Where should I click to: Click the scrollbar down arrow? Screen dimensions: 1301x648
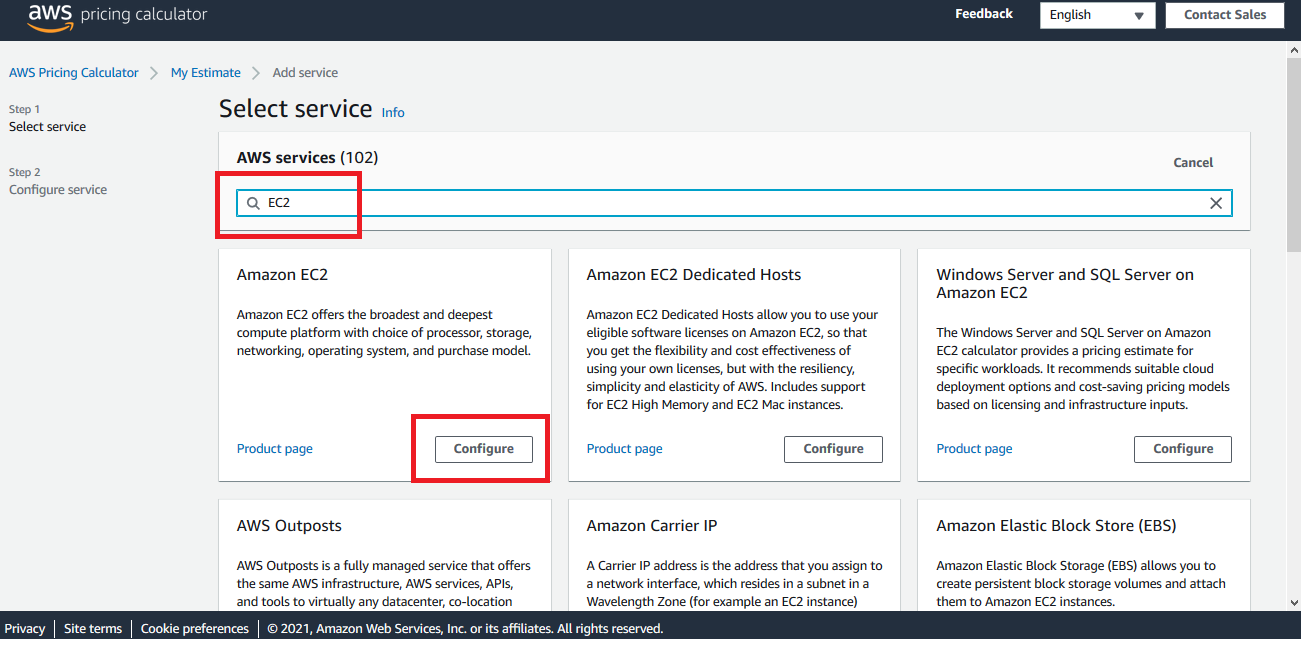coord(1293,602)
